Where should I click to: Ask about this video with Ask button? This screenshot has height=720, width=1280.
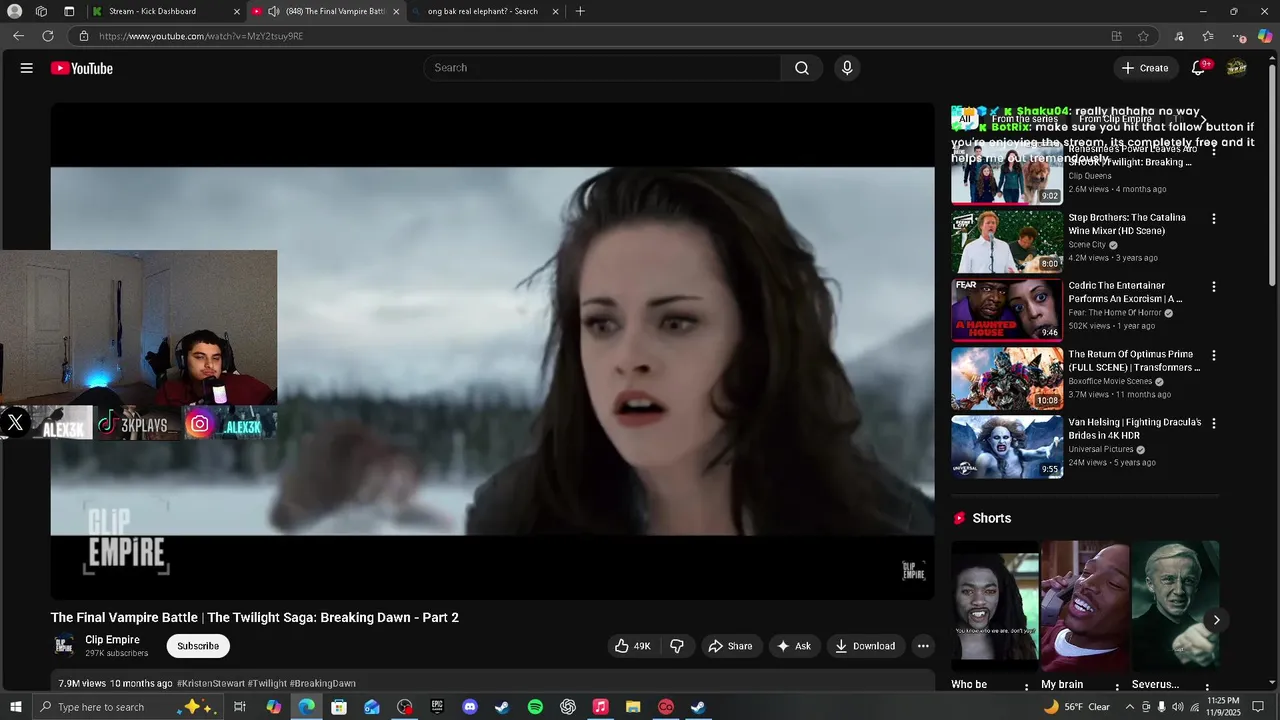pos(794,646)
